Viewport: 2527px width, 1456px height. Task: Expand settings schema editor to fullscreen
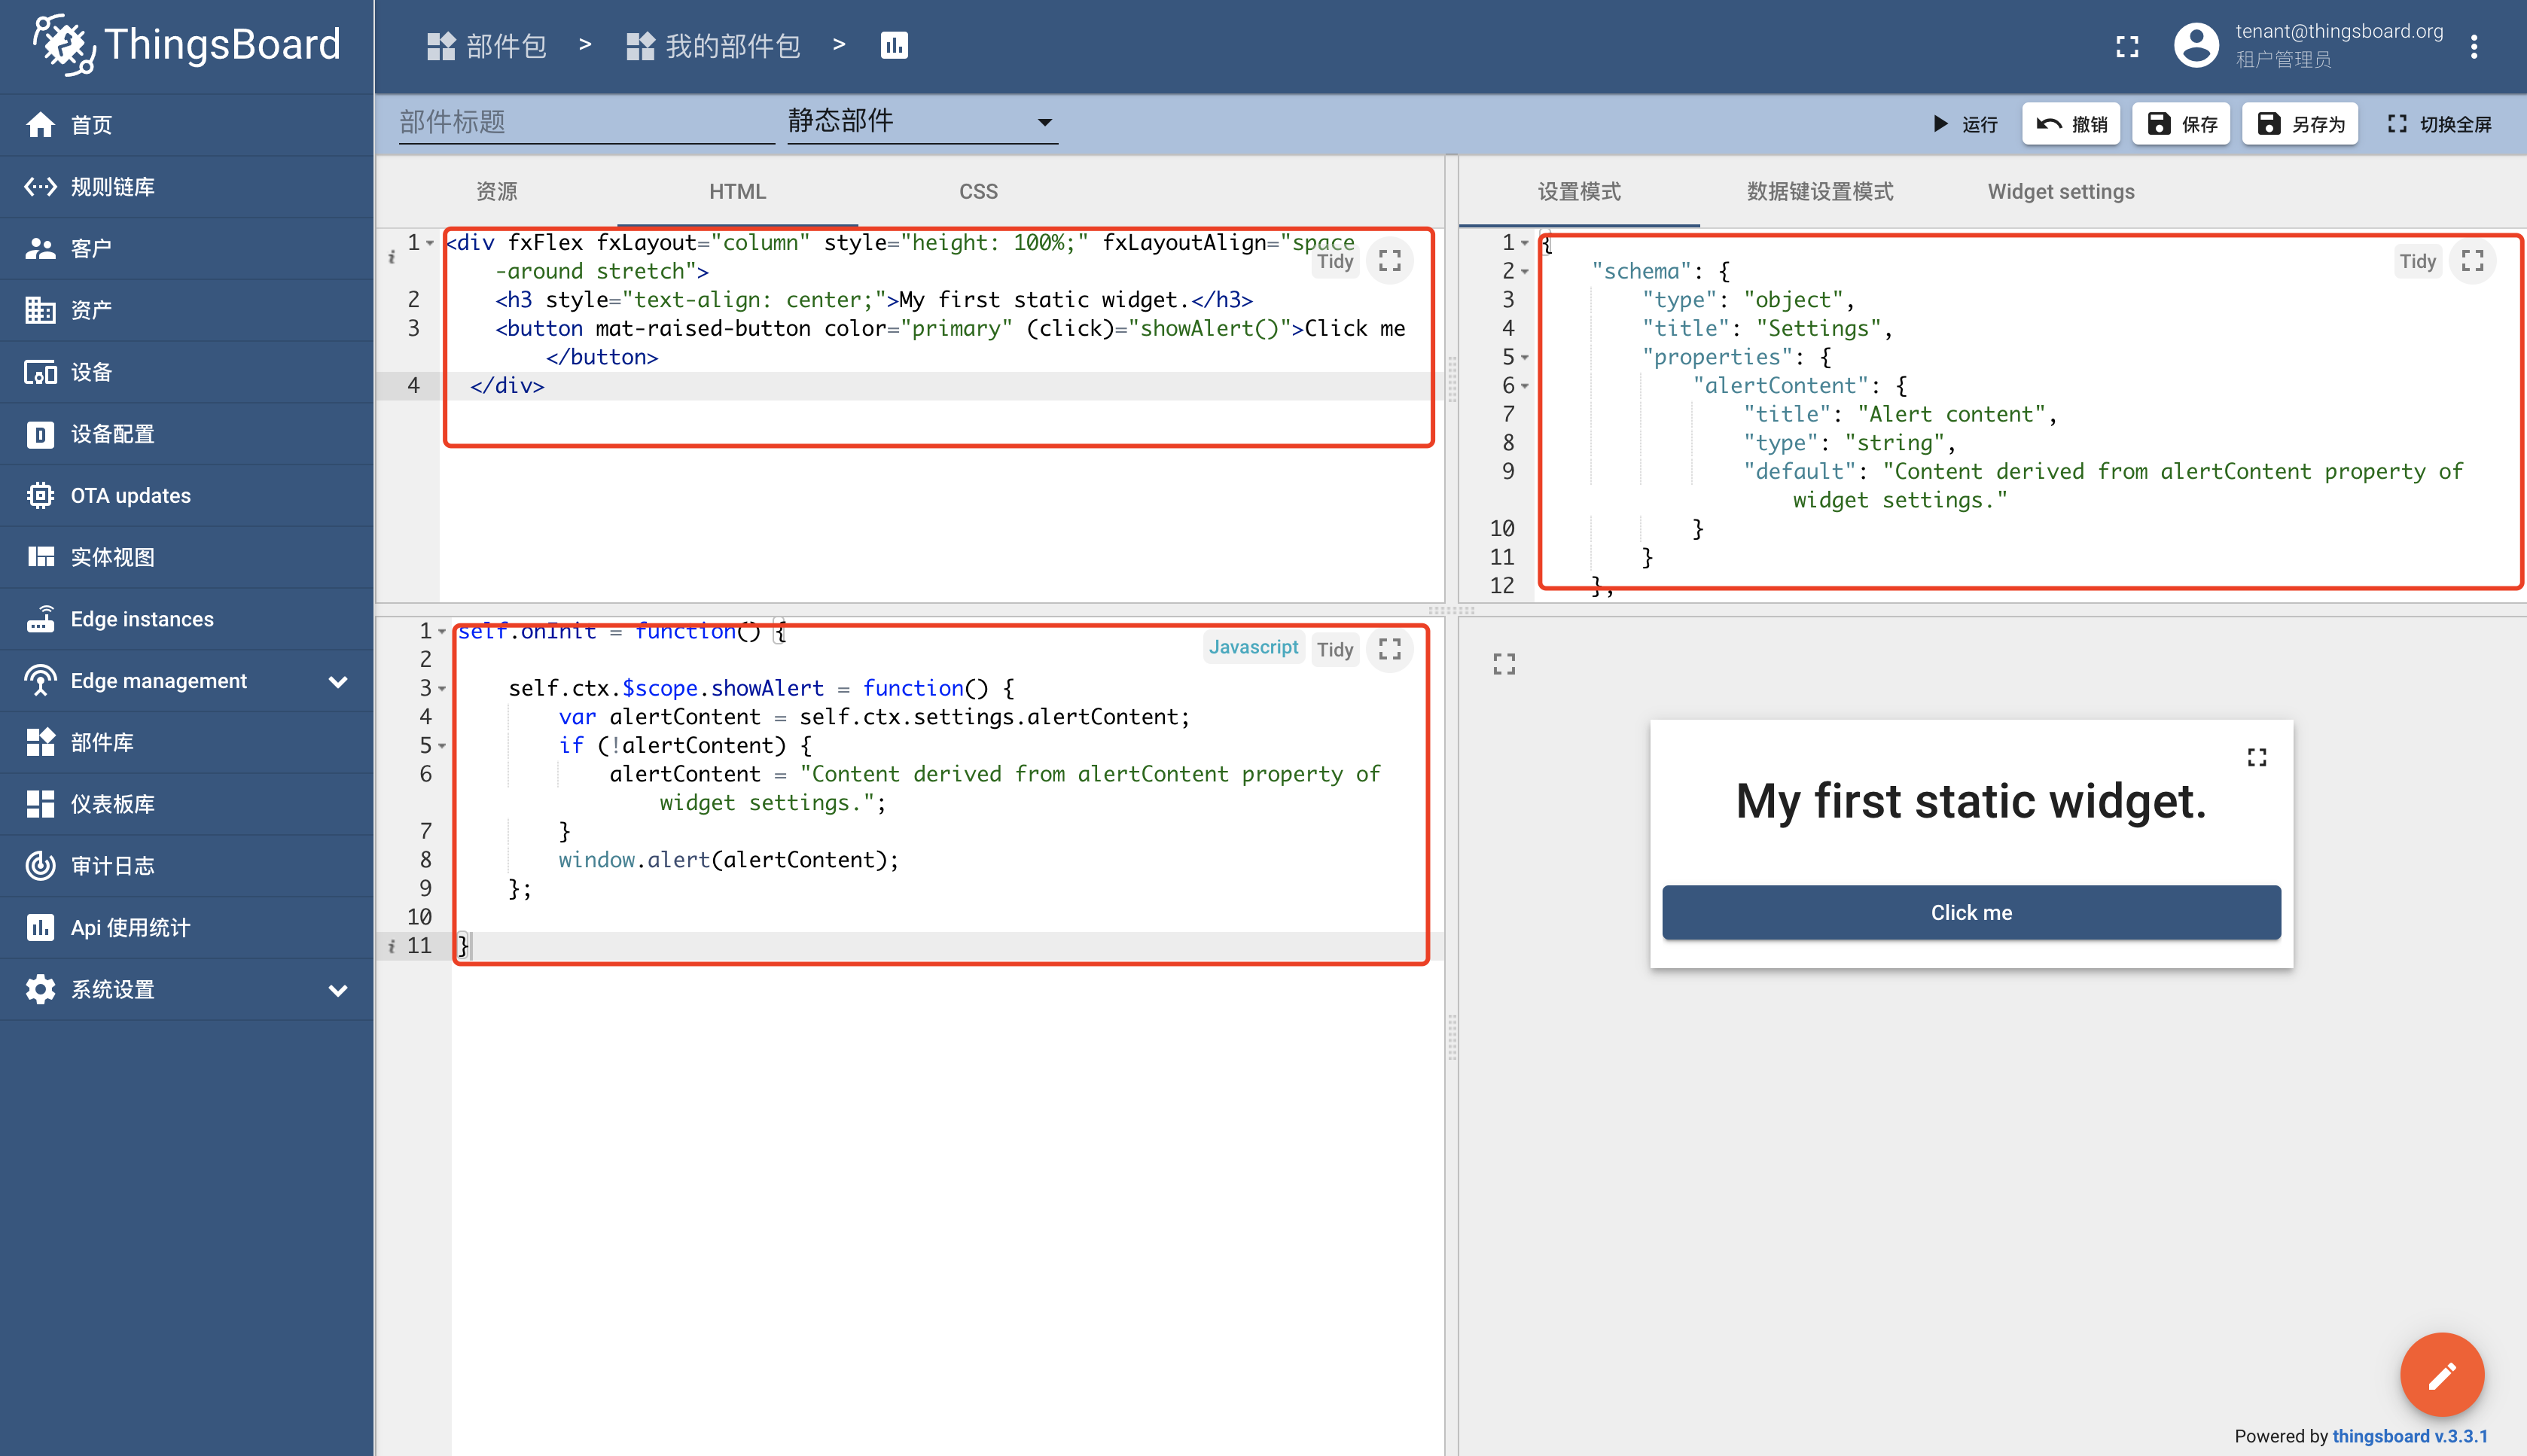pos(2473,261)
